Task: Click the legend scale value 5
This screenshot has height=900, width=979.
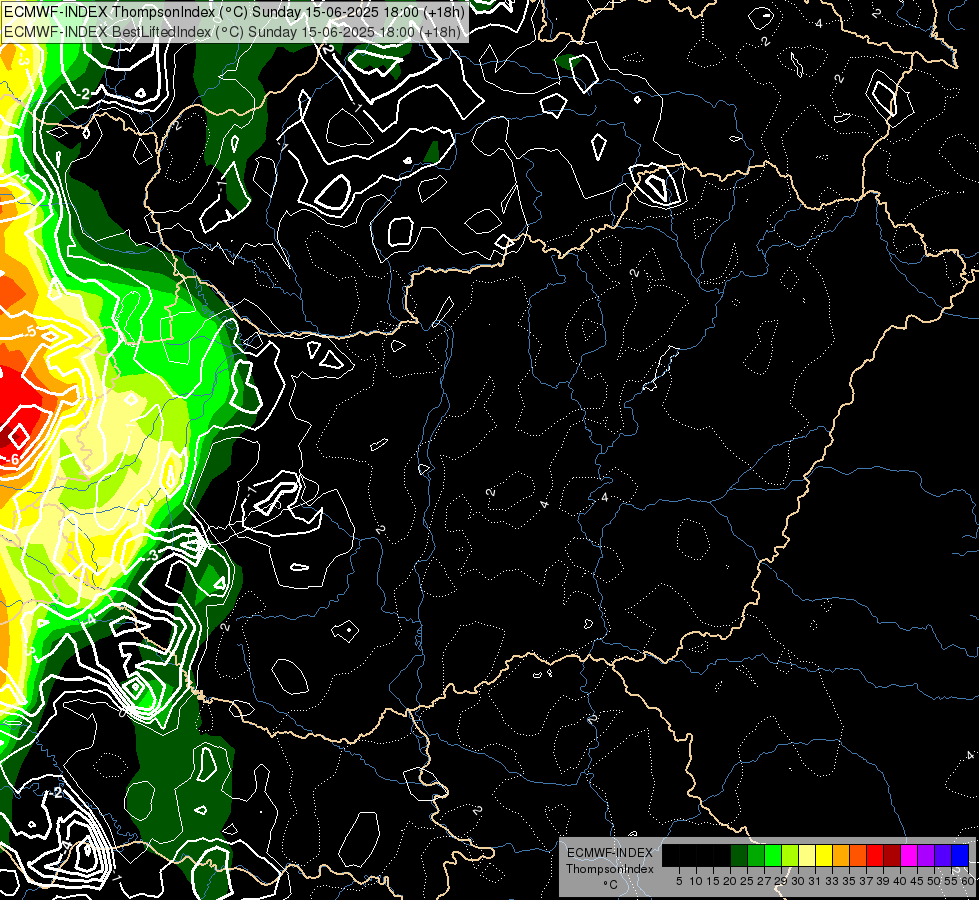Action: (679, 881)
